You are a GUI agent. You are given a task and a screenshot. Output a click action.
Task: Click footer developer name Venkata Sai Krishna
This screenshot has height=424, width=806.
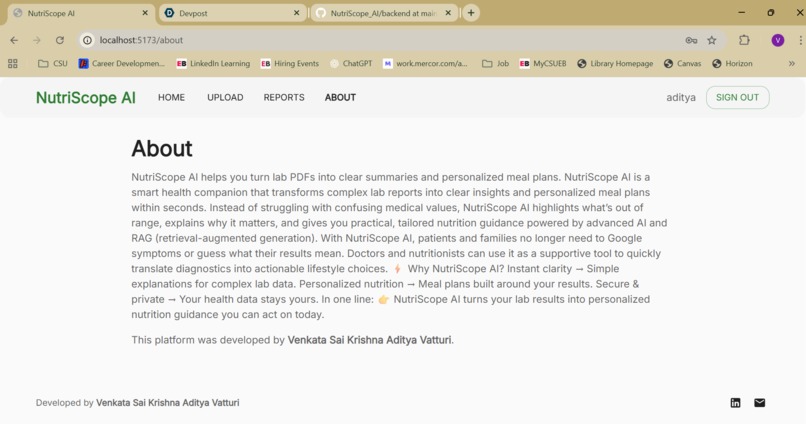click(x=168, y=403)
